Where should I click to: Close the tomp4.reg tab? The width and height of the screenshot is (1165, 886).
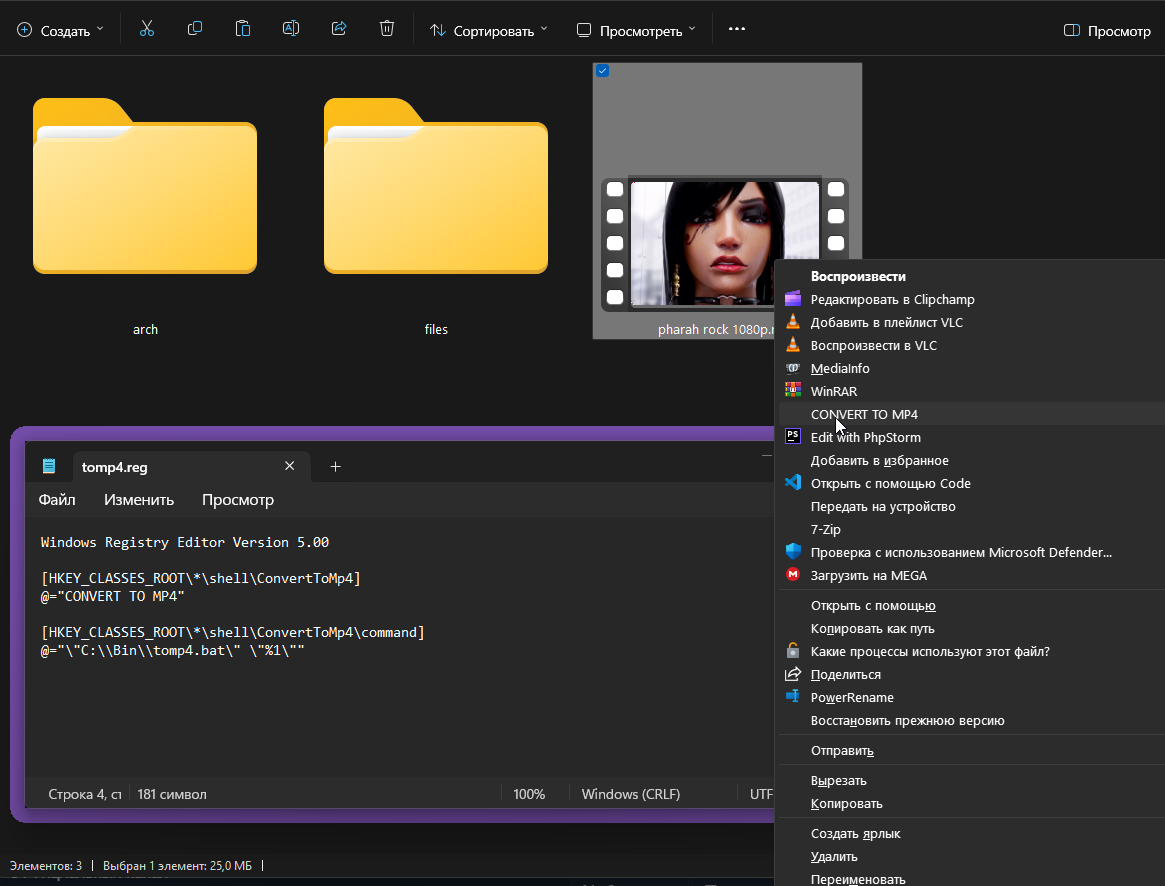(x=290, y=466)
